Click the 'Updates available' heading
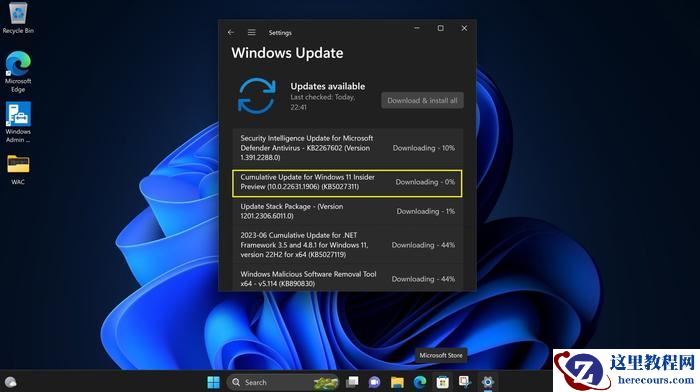The image size is (700, 392). (328, 86)
